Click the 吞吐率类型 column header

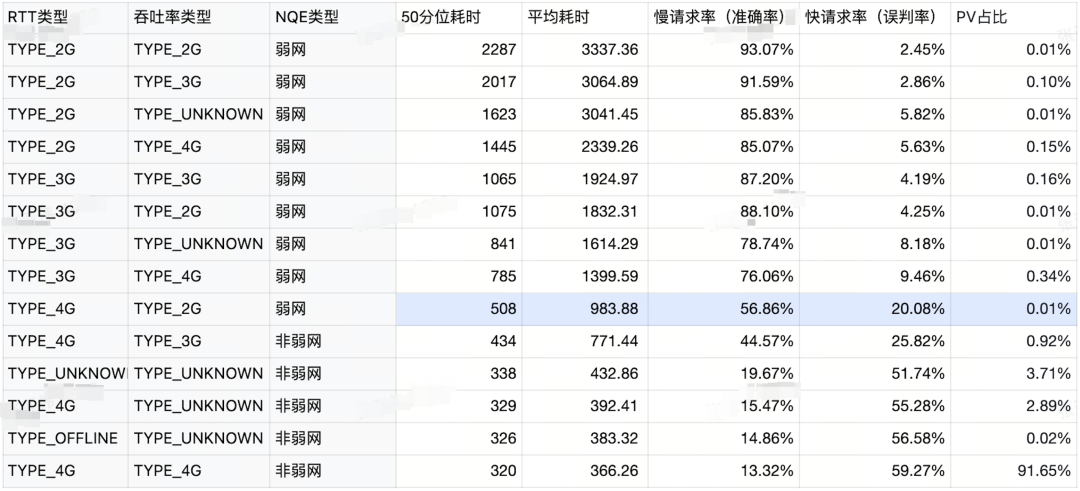(x=199, y=17)
